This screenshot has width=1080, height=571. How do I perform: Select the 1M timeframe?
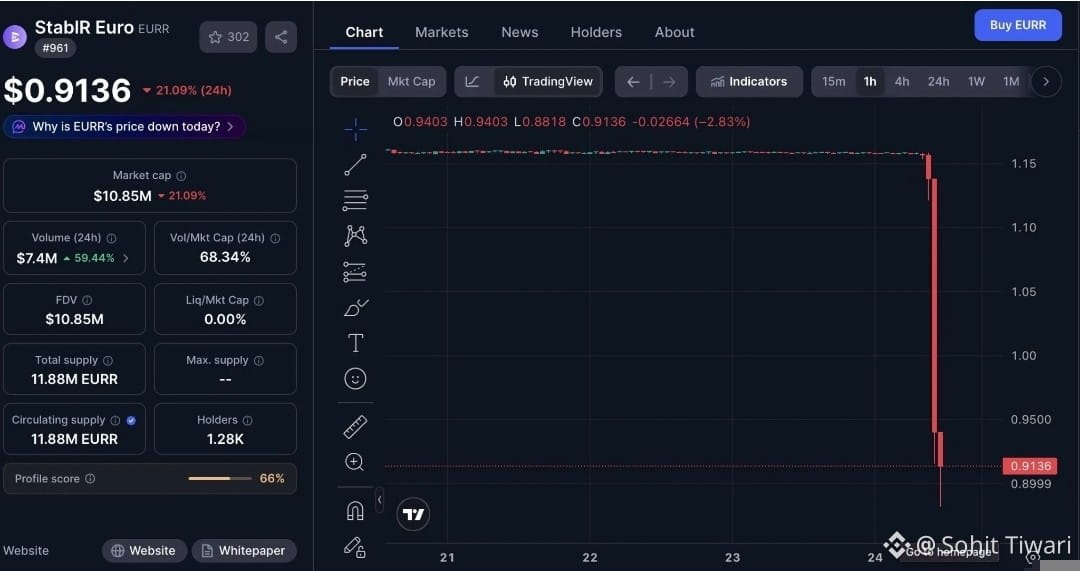coord(1010,81)
